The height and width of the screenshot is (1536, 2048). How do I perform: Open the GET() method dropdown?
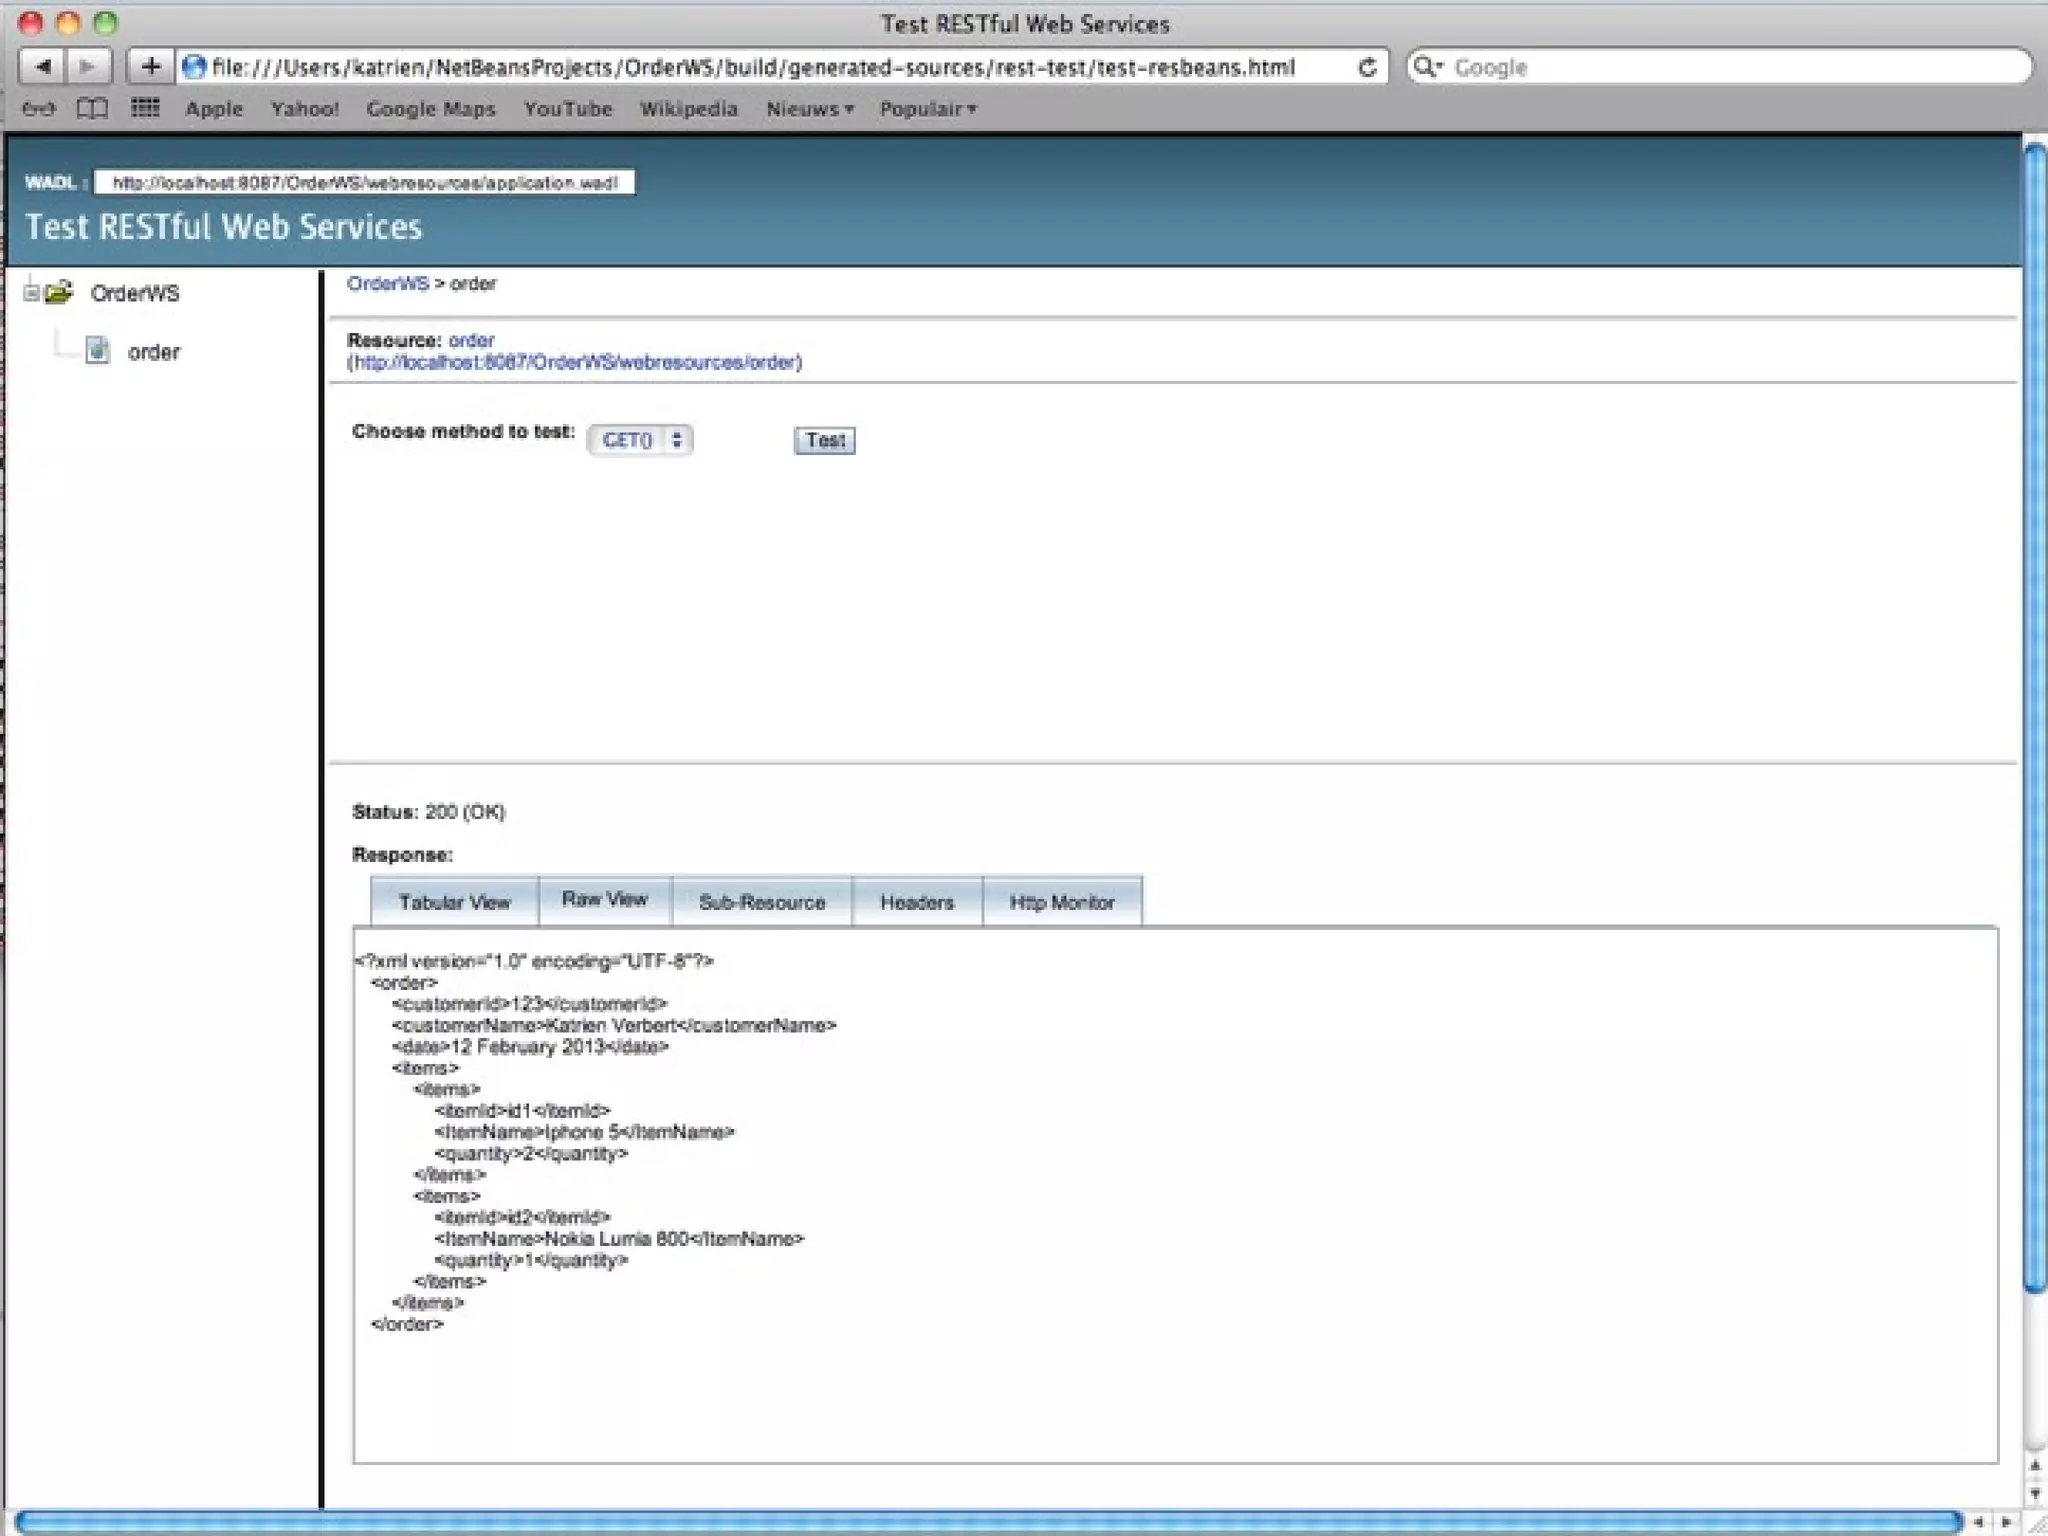640,440
